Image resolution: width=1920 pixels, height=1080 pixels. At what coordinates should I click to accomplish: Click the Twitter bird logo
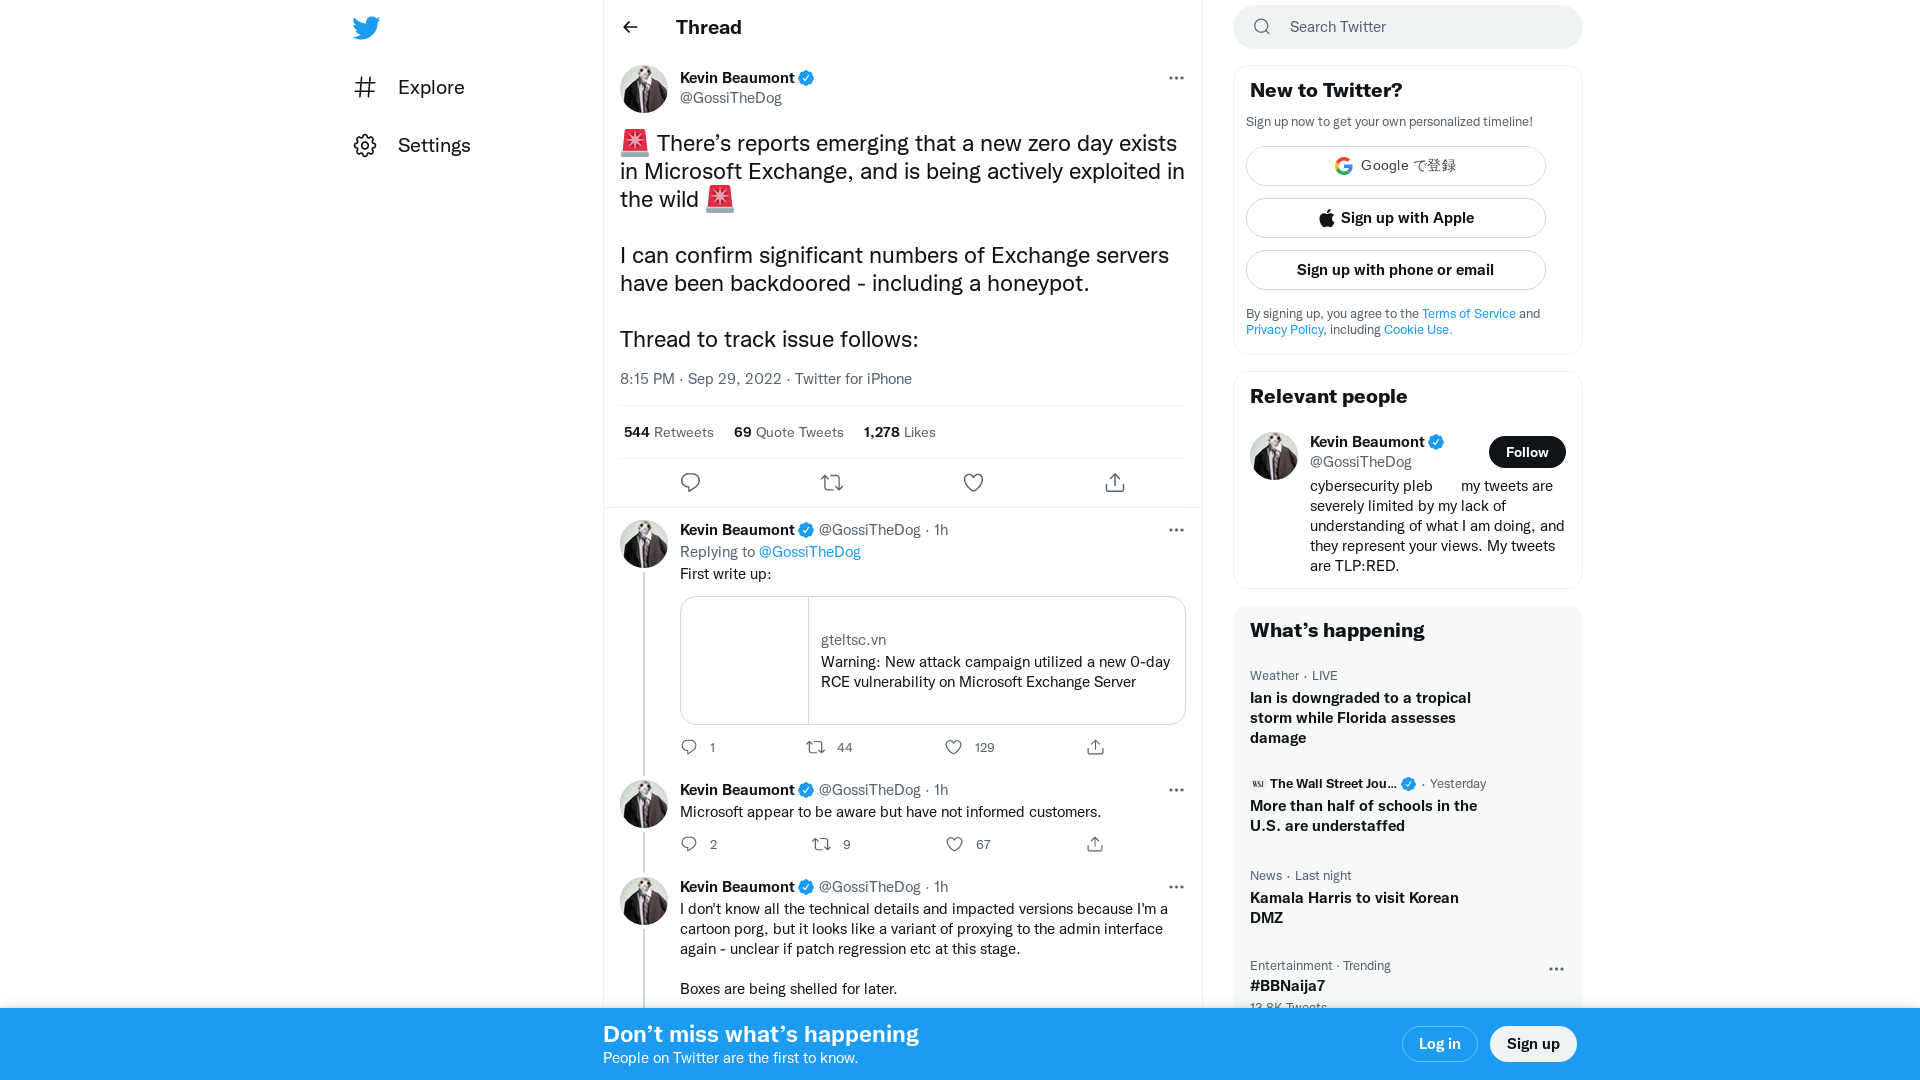click(x=366, y=27)
